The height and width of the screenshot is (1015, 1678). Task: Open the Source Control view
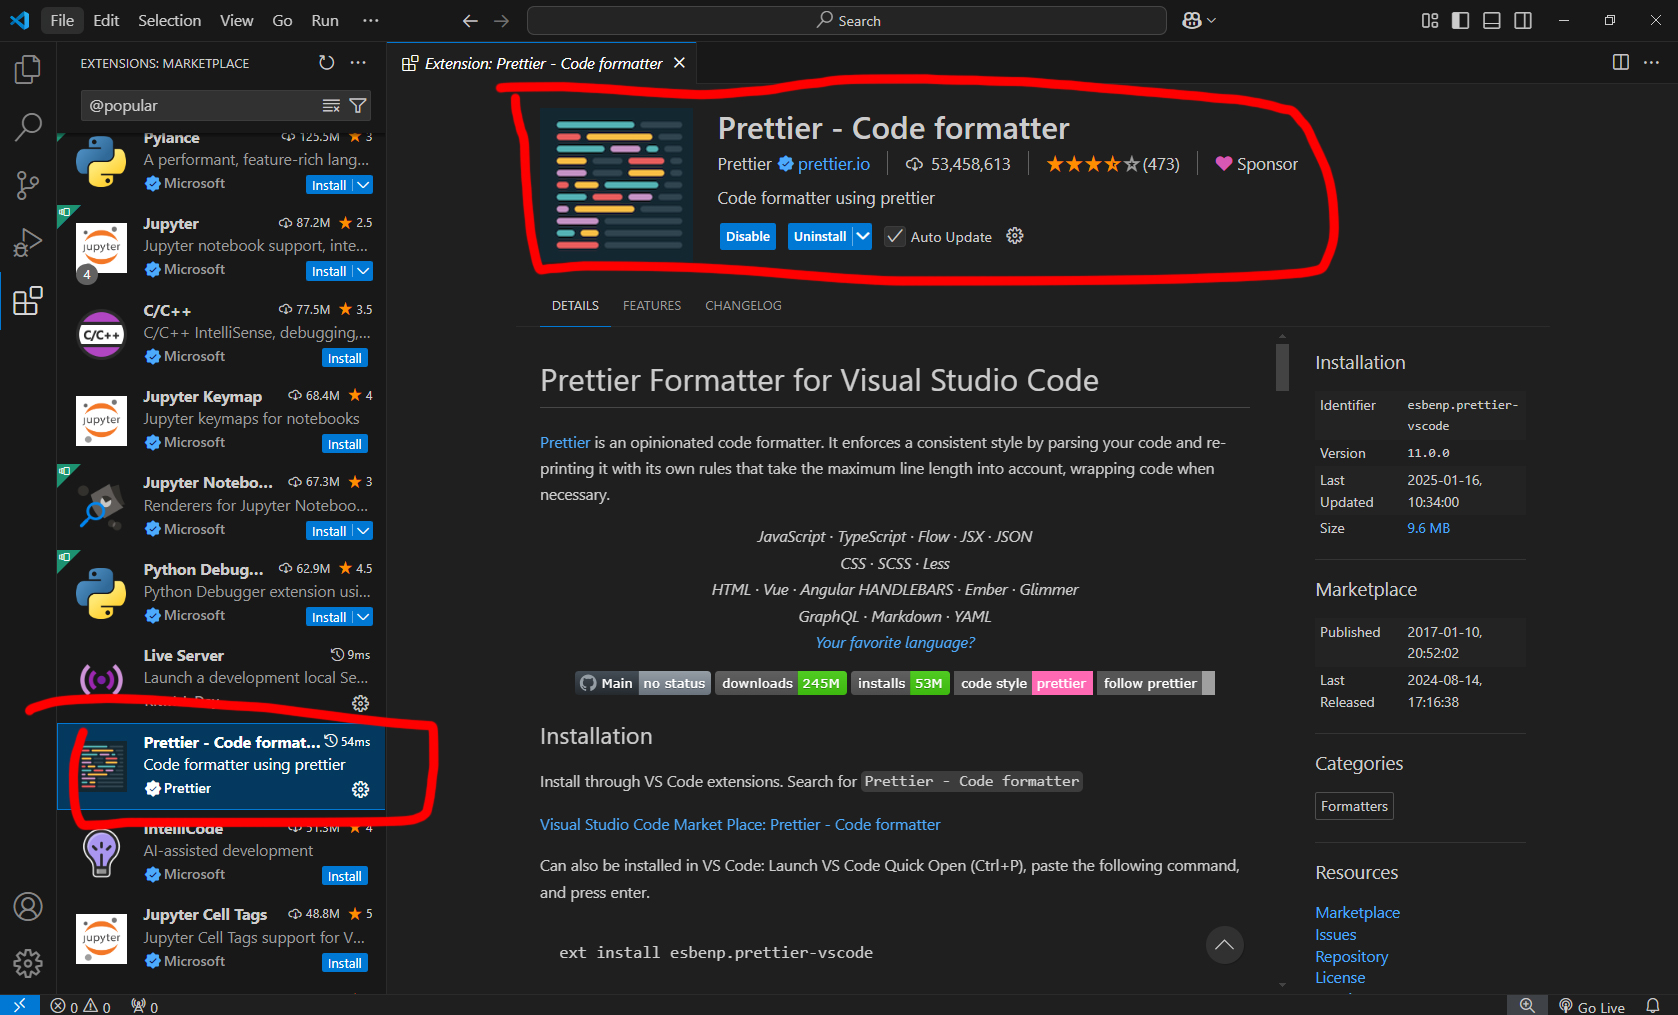coord(28,185)
